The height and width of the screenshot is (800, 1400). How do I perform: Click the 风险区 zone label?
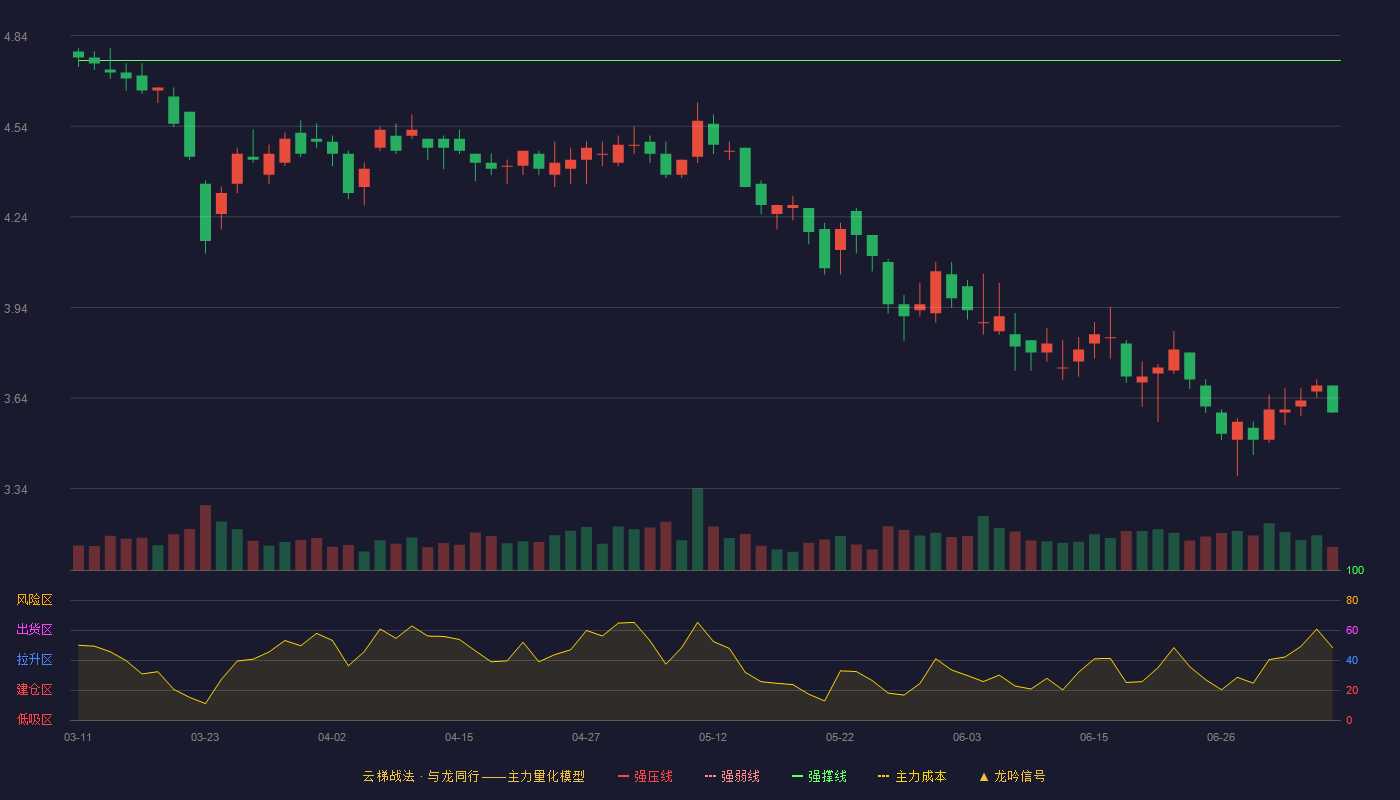coord(34,600)
